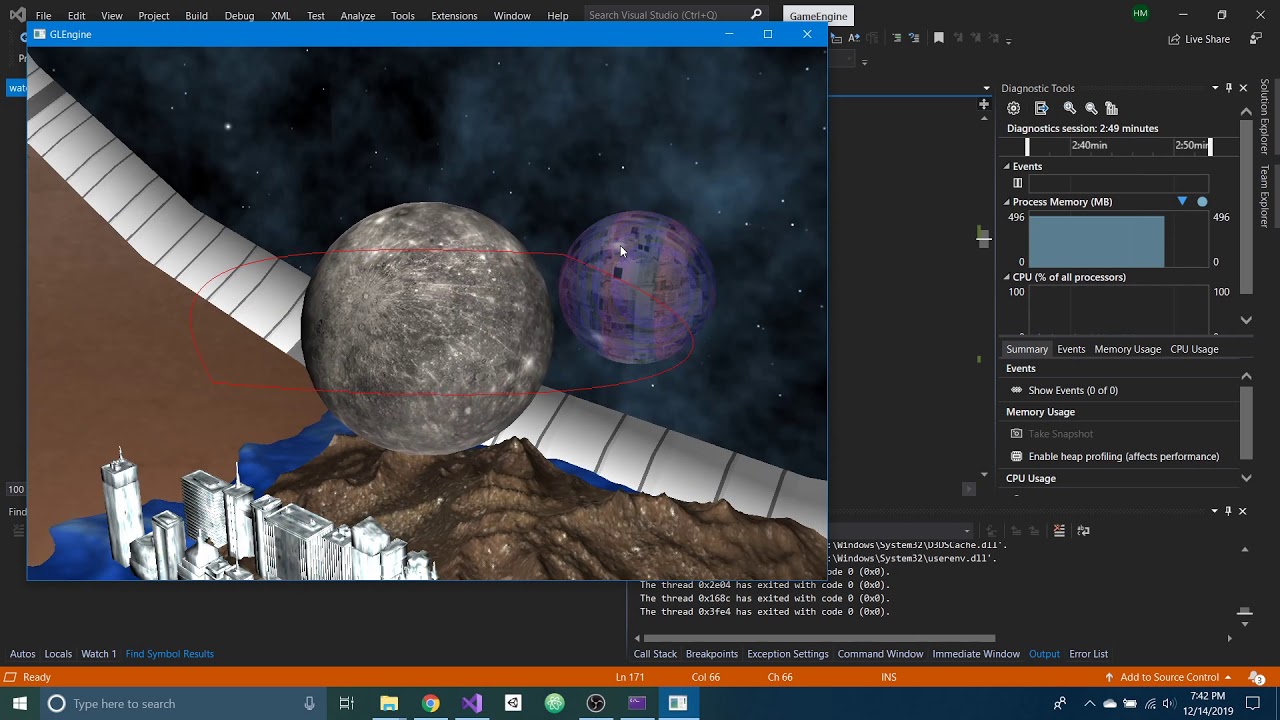The width and height of the screenshot is (1280, 720).
Task: Collapse the Process Memory graph section
Action: 1007,202
